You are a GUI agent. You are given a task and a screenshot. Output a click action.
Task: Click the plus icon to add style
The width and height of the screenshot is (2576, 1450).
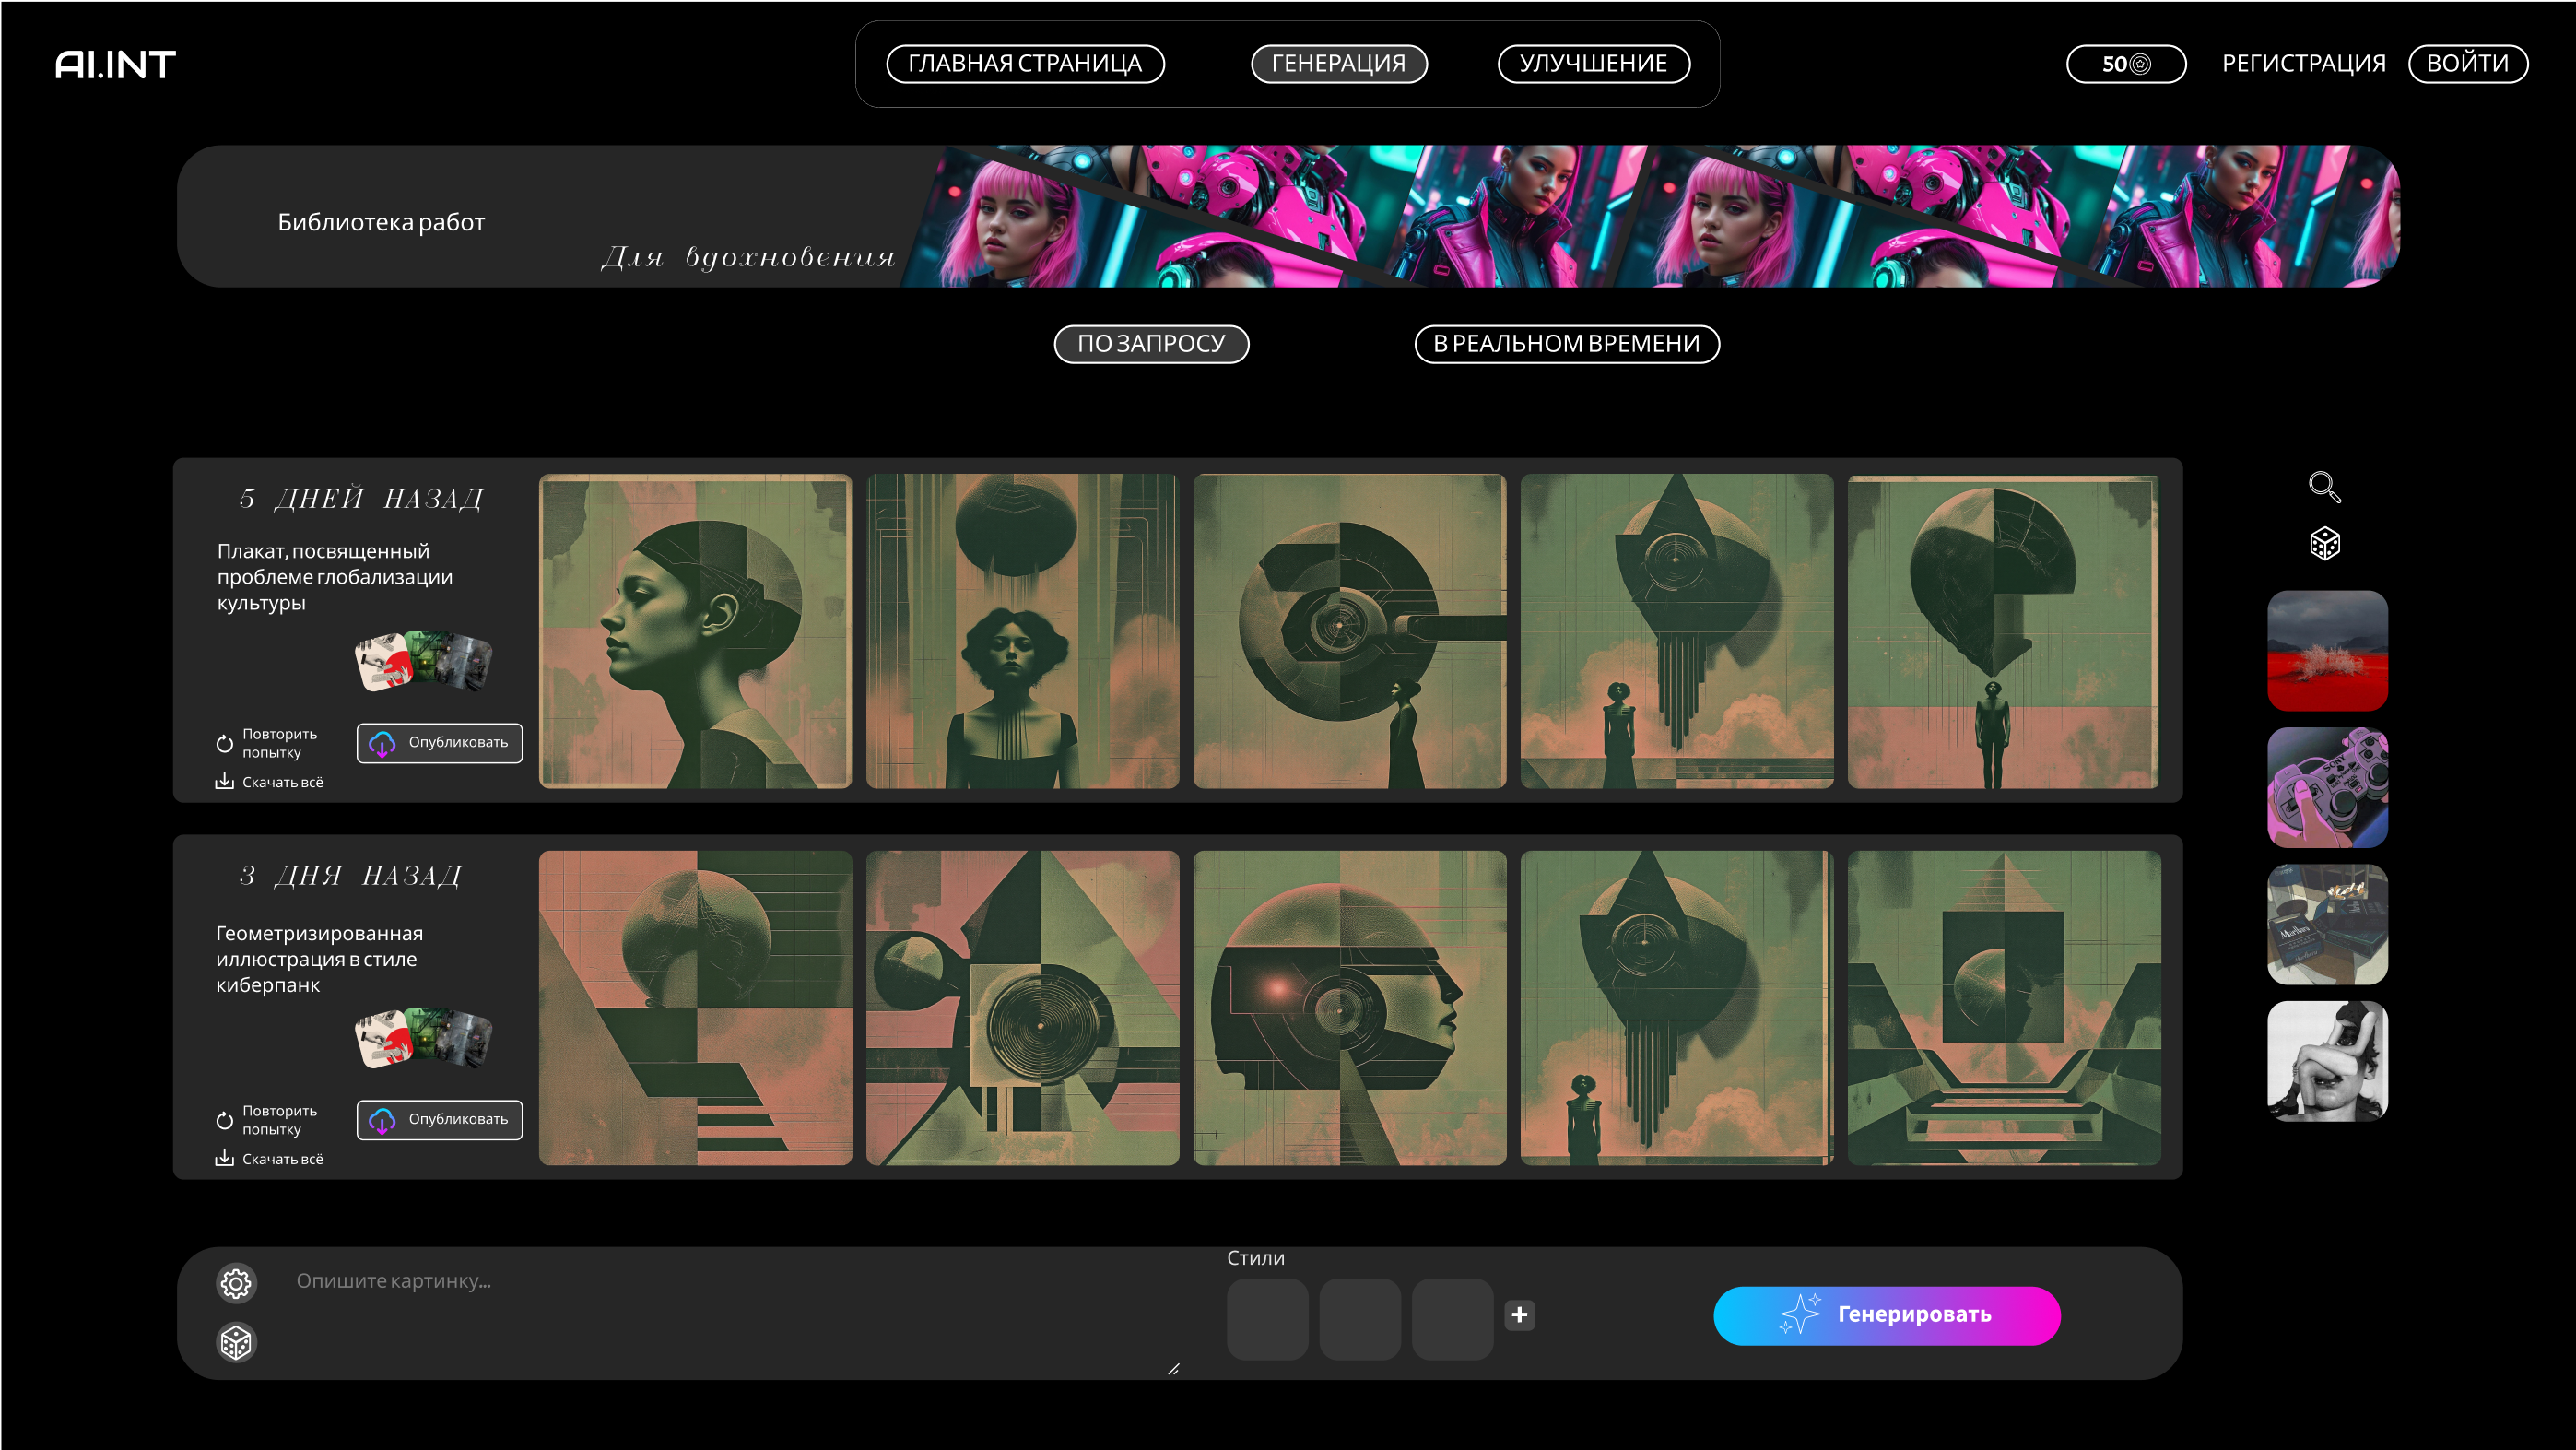1519,1315
